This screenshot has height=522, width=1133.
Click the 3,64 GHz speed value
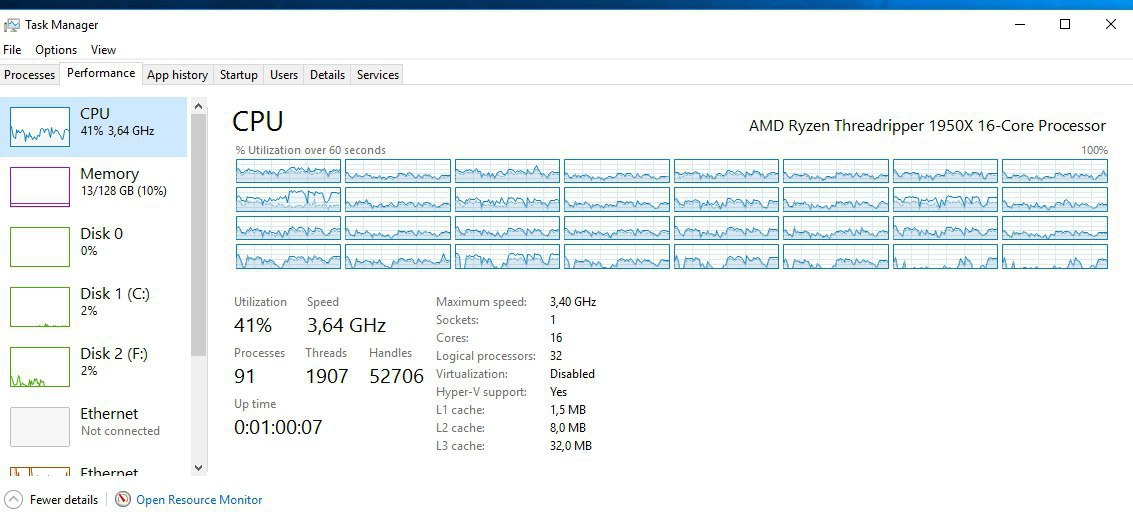[x=346, y=325]
